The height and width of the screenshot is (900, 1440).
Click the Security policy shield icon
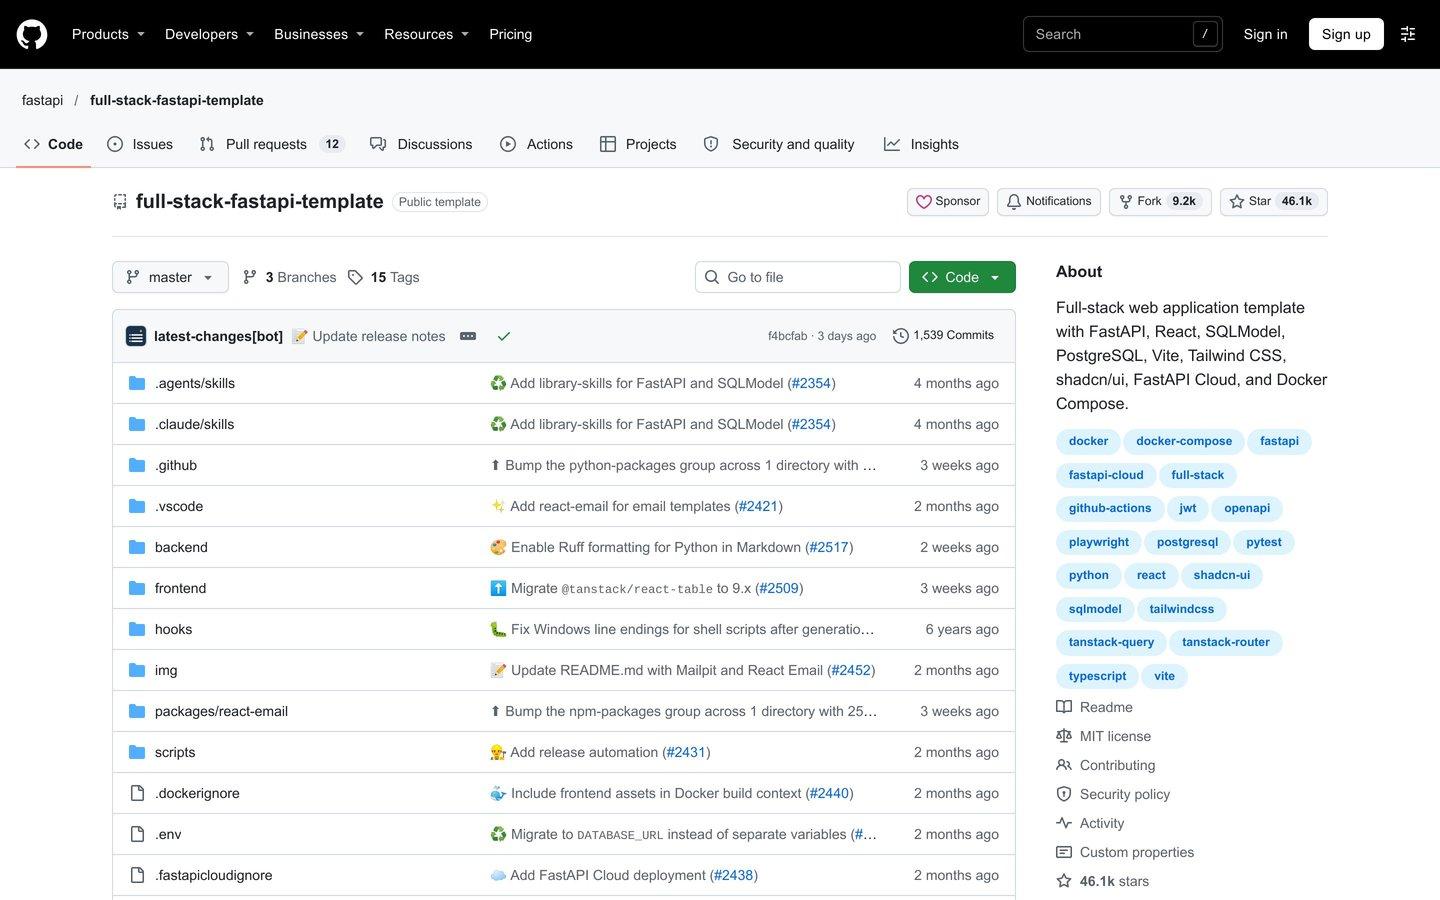coord(1064,794)
